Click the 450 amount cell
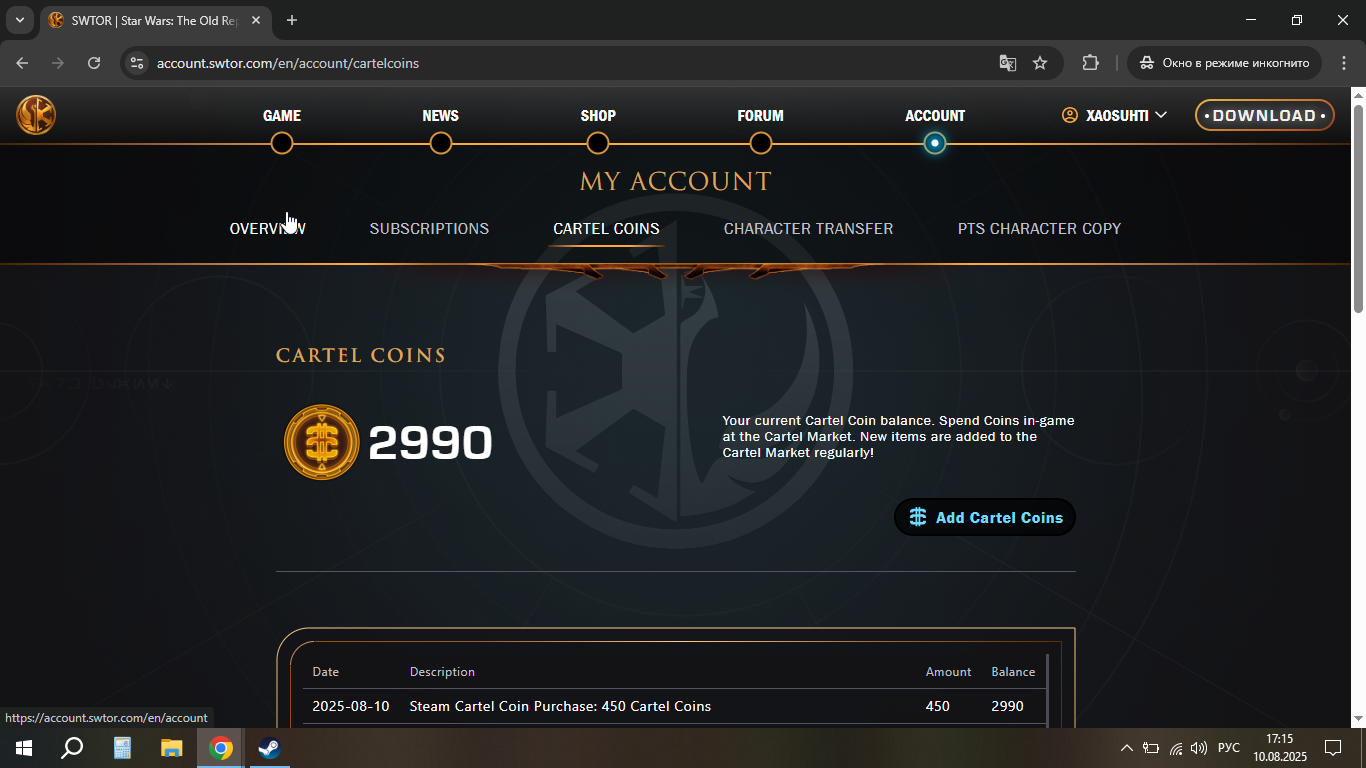 coord(938,706)
